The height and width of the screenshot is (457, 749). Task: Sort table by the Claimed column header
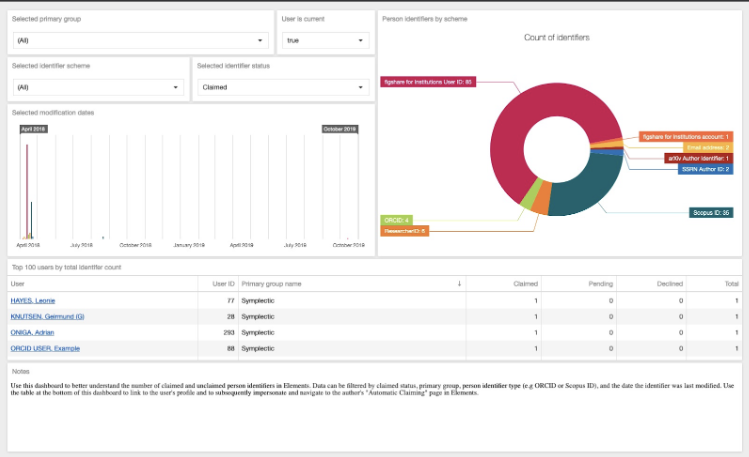point(524,284)
